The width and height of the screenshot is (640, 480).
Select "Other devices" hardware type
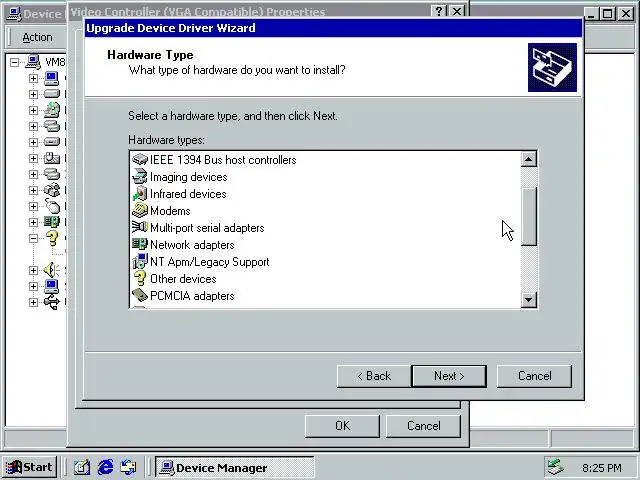tap(183, 279)
